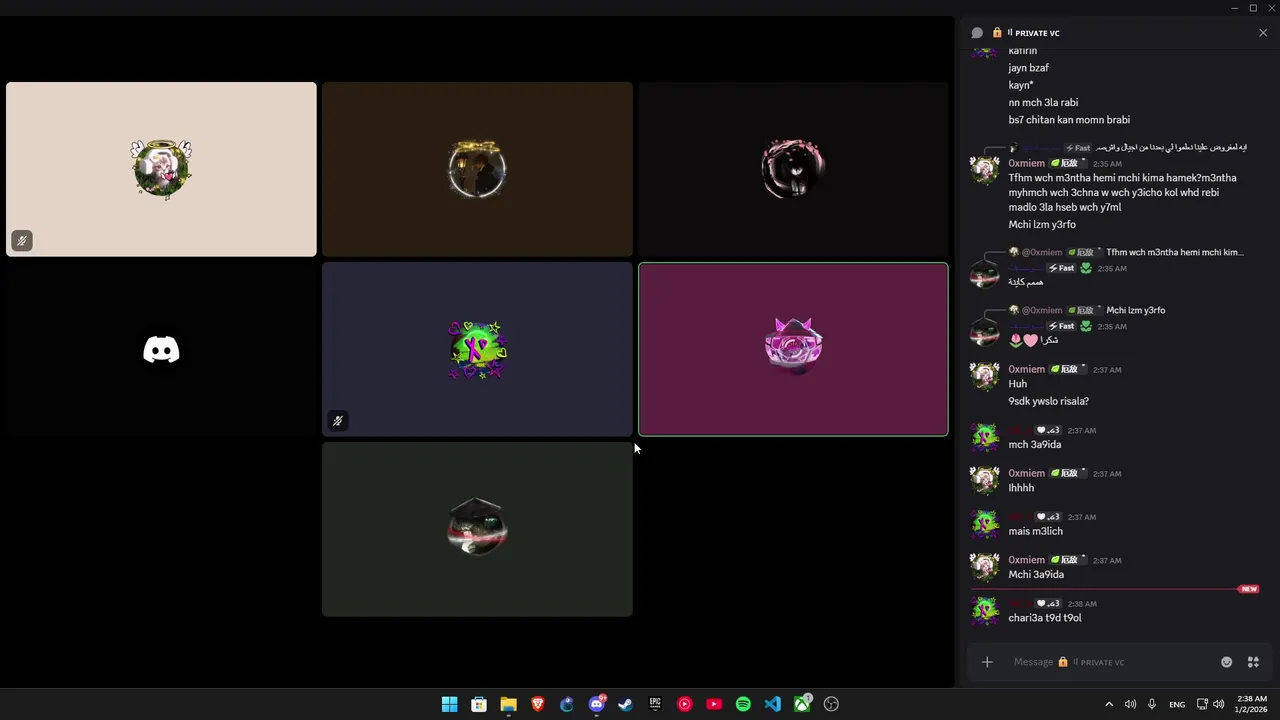Screen dimensions: 1280x720
Task: Click Oxmiem username at 2:35 AM message
Action: 1026,163
